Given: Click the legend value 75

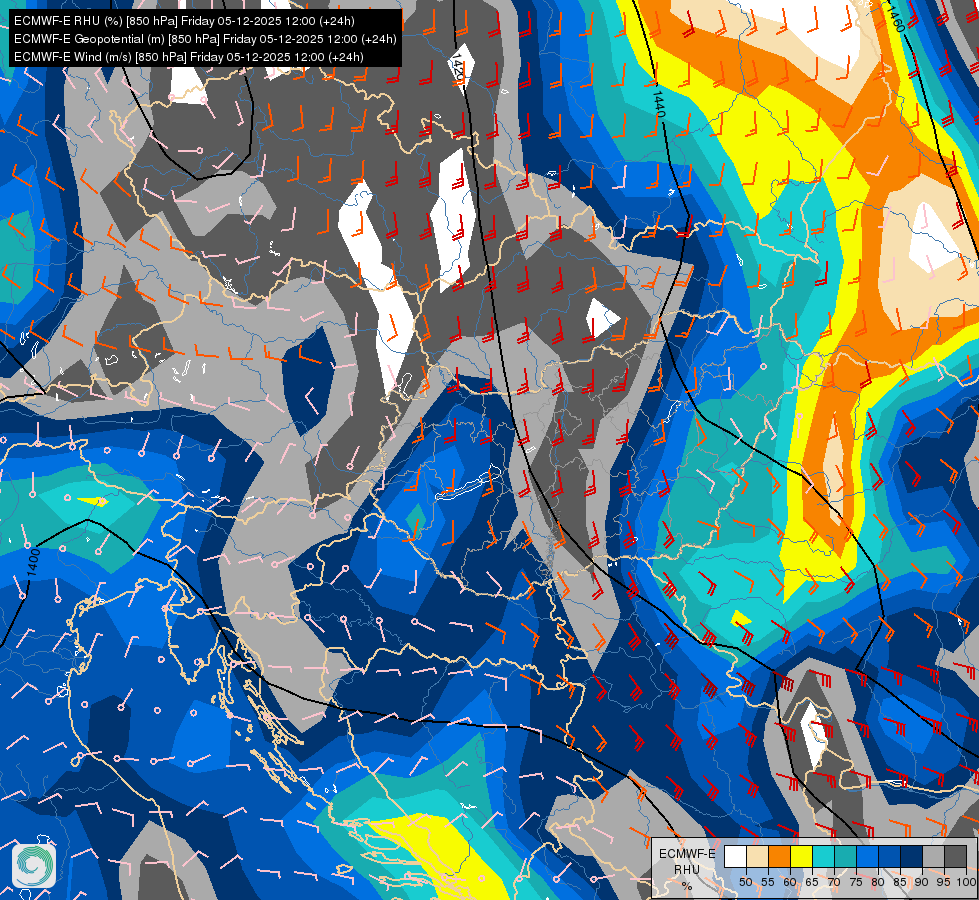Looking at the screenshot, I should pyautogui.click(x=856, y=882).
